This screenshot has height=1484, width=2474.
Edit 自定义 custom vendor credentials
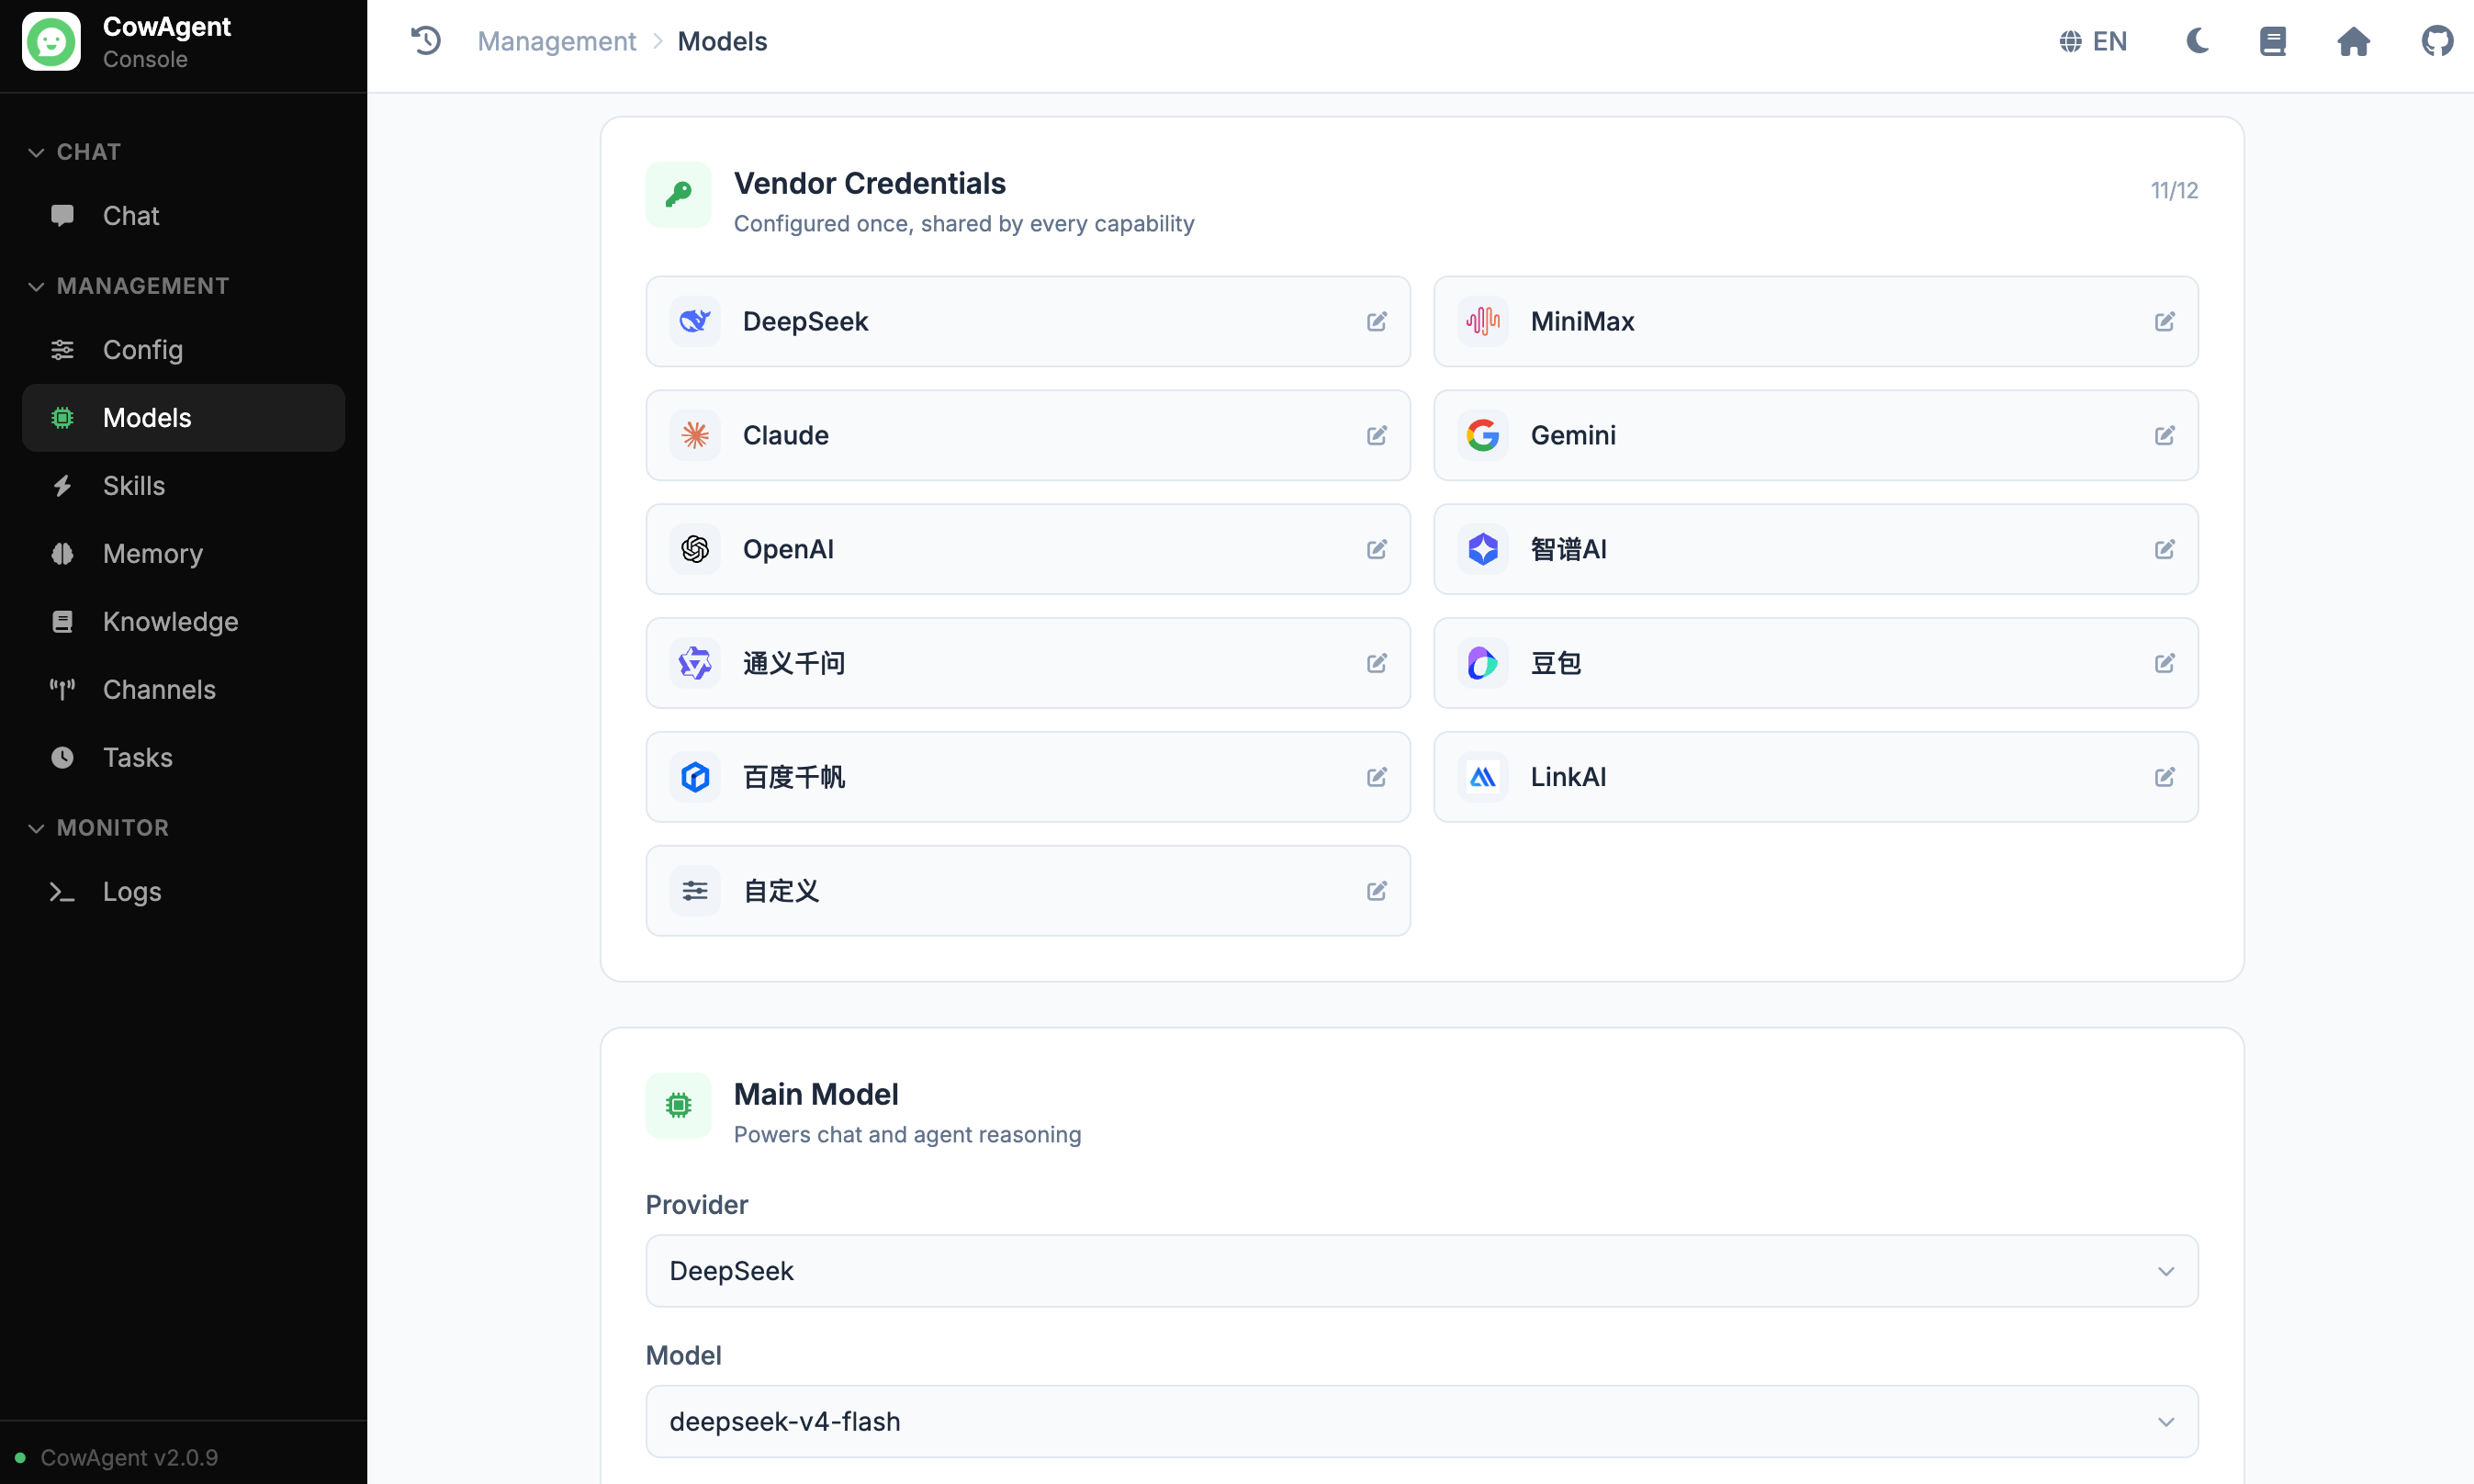coord(1376,891)
